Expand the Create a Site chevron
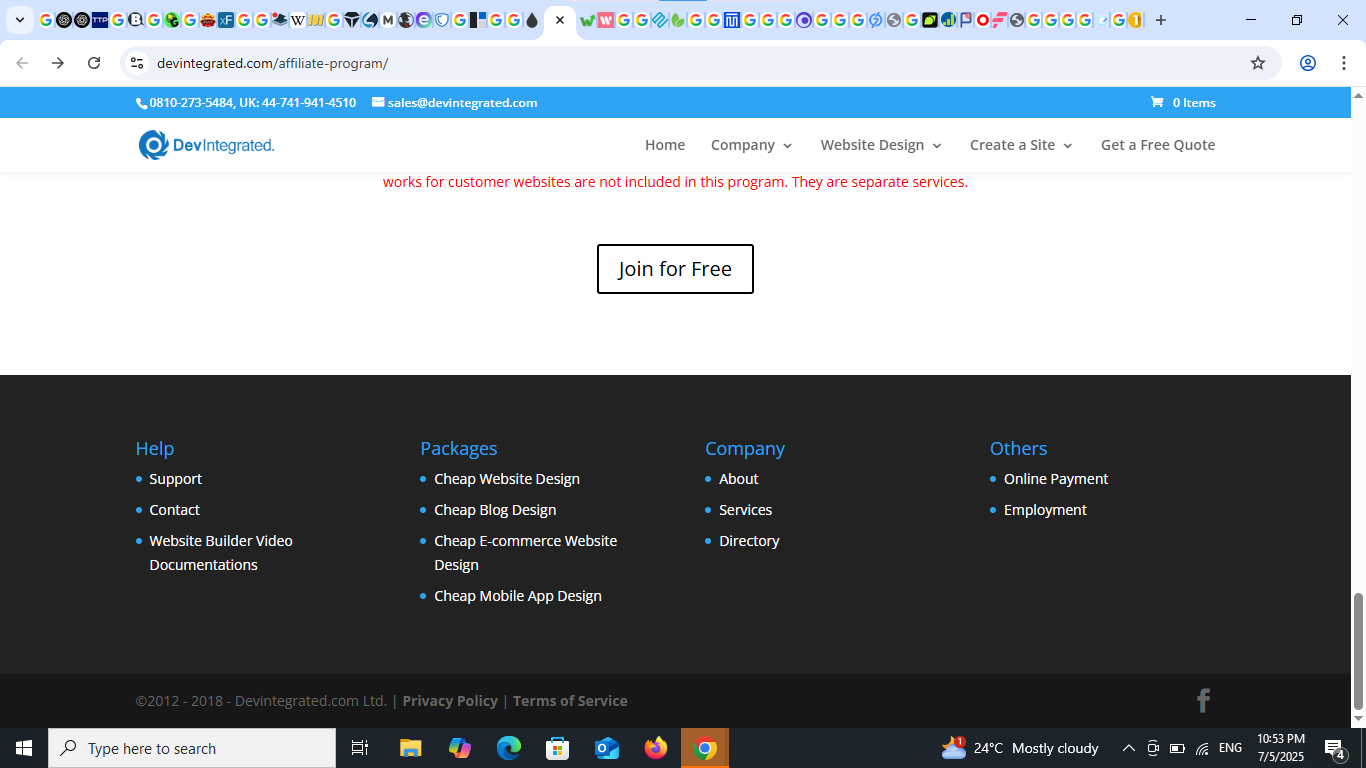 1067,146
